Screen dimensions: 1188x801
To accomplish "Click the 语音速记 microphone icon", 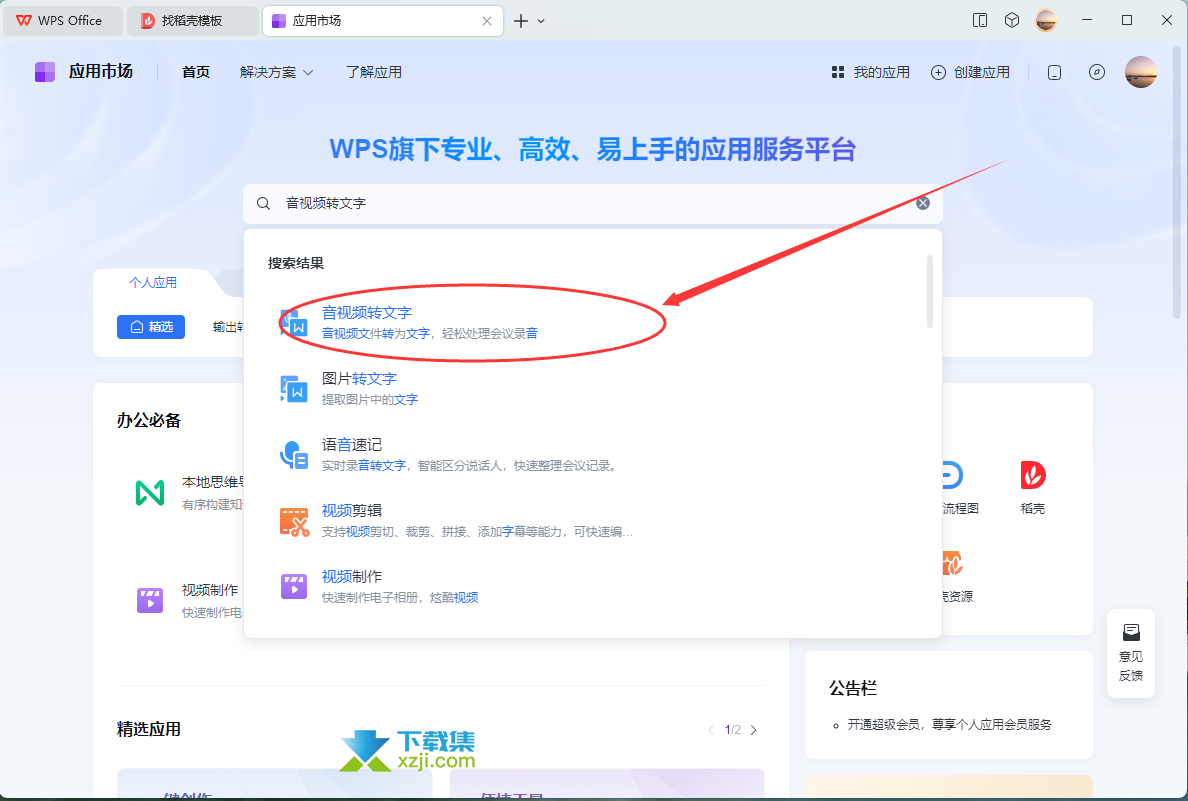I will coord(294,455).
